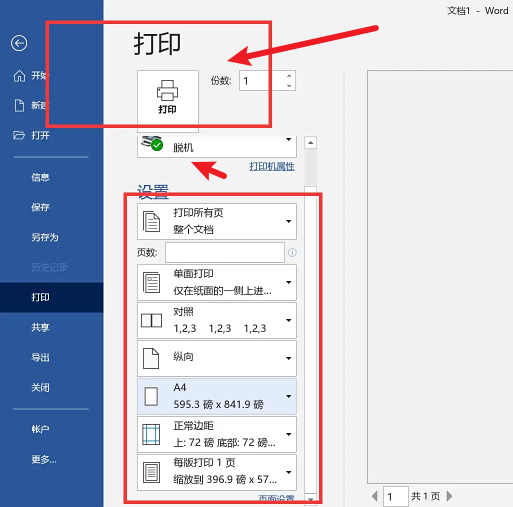Click the Open label in sidebar

click(40, 135)
